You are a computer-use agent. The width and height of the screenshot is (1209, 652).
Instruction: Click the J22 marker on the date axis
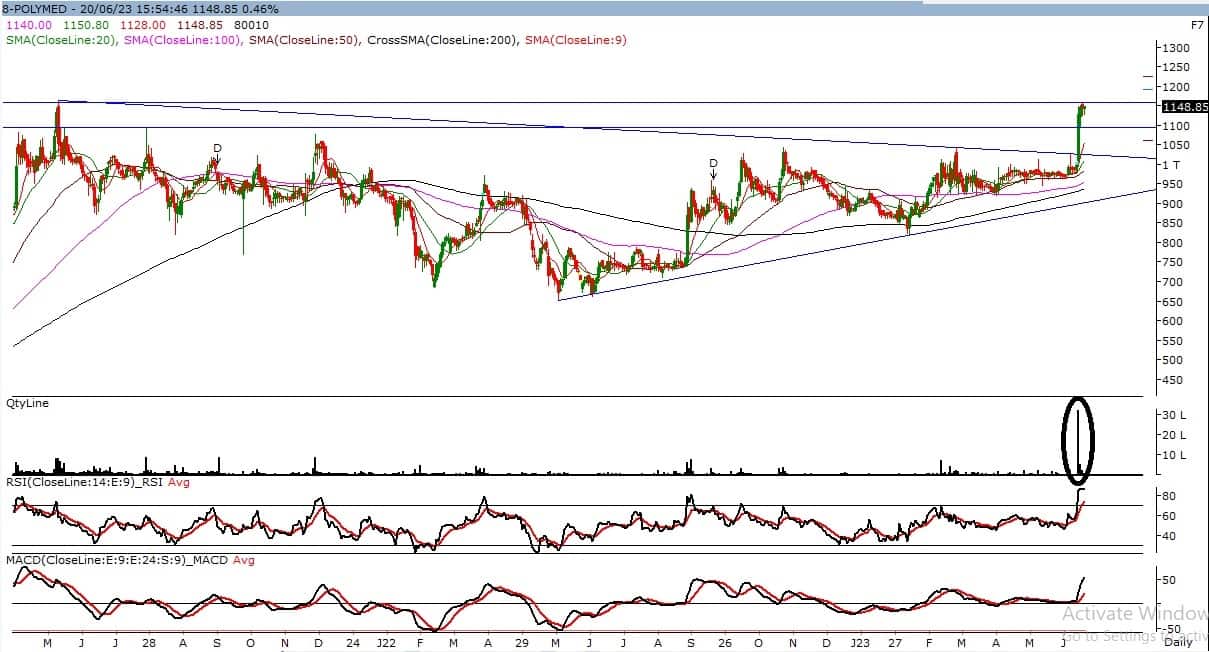[387, 643]
